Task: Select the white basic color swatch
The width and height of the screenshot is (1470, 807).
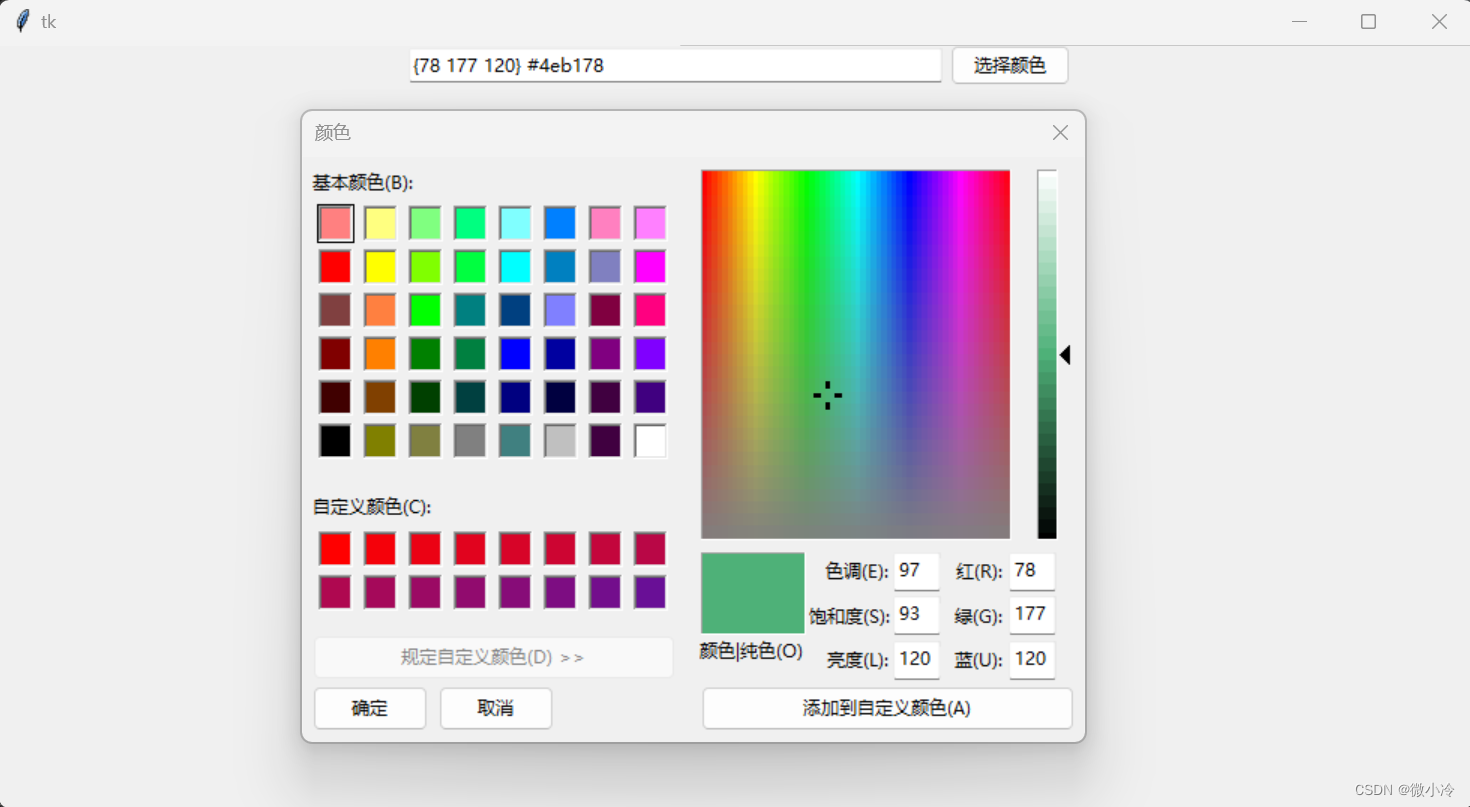Action: [x=650, y=441]
